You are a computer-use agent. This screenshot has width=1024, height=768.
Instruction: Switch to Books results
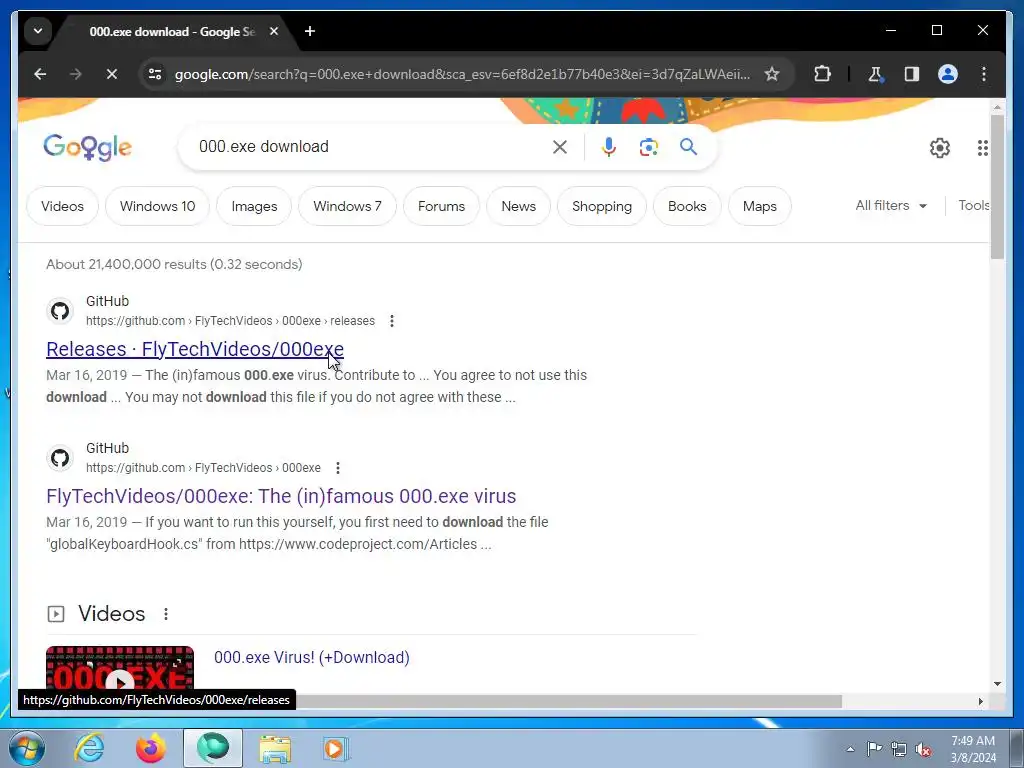tap(687, 206)
